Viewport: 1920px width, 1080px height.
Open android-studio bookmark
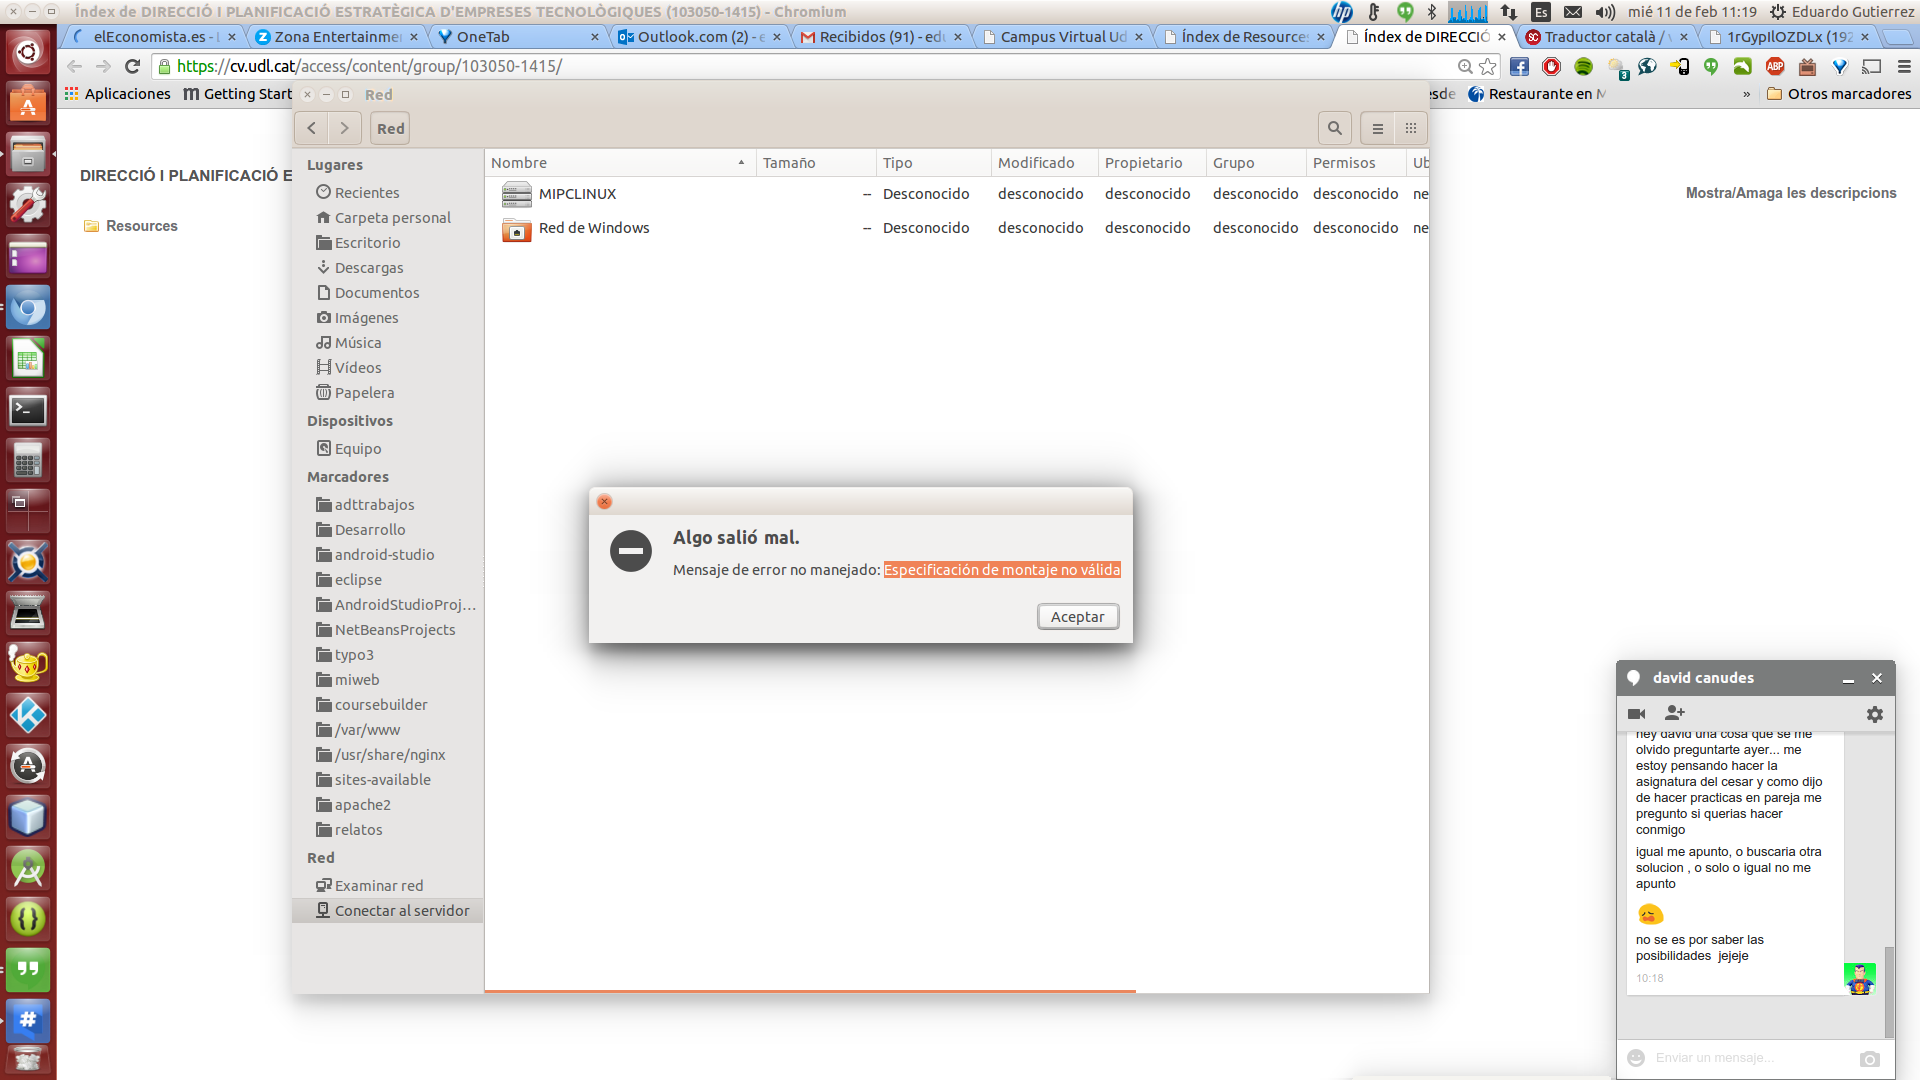[384, 555]
